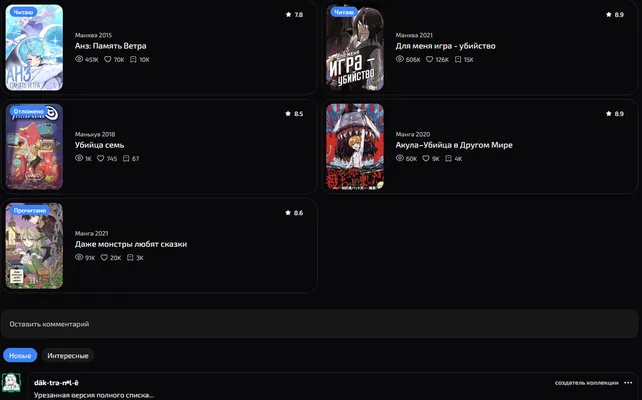The width and height of the screenshot is (642, 400).
Task: Open the title Акула-Убийца в Другом Мире
Action: (454, 145)
